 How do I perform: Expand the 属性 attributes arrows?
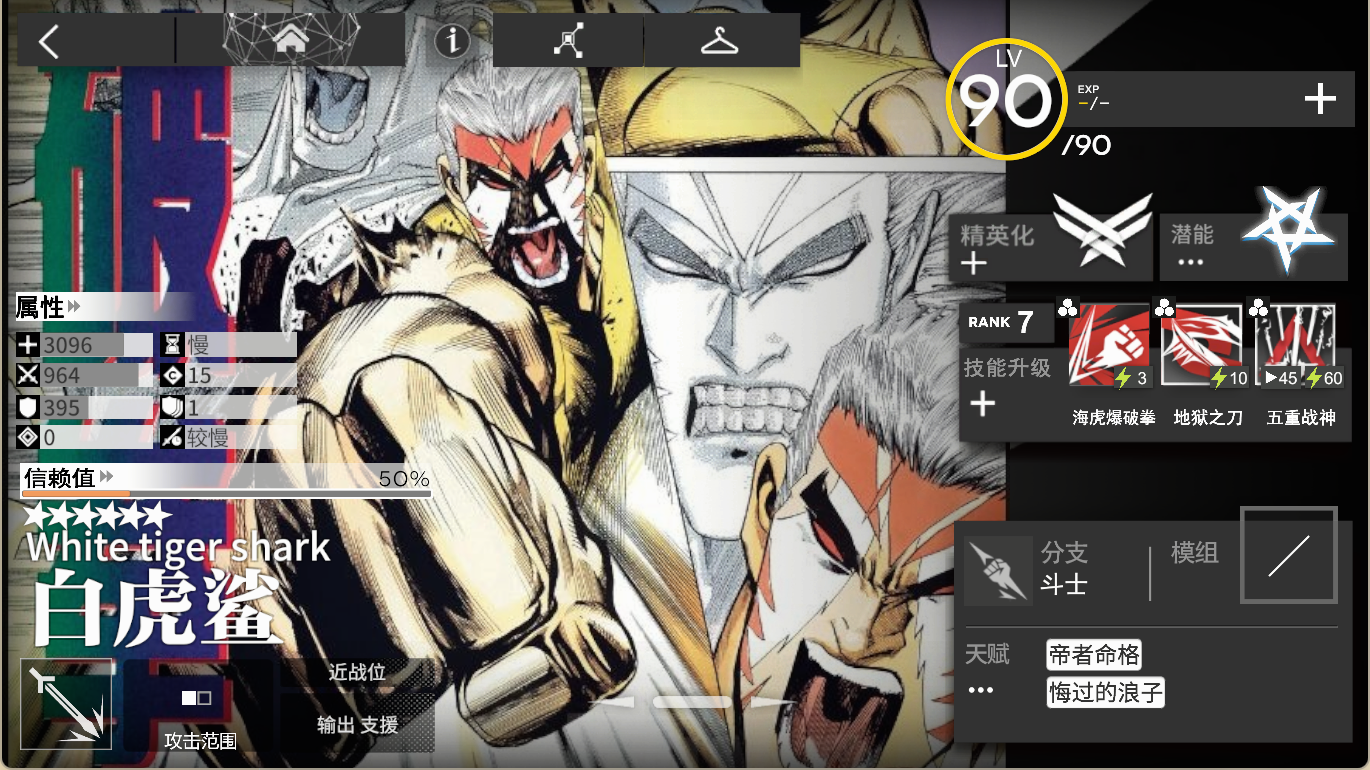click(x=75, y=307)
